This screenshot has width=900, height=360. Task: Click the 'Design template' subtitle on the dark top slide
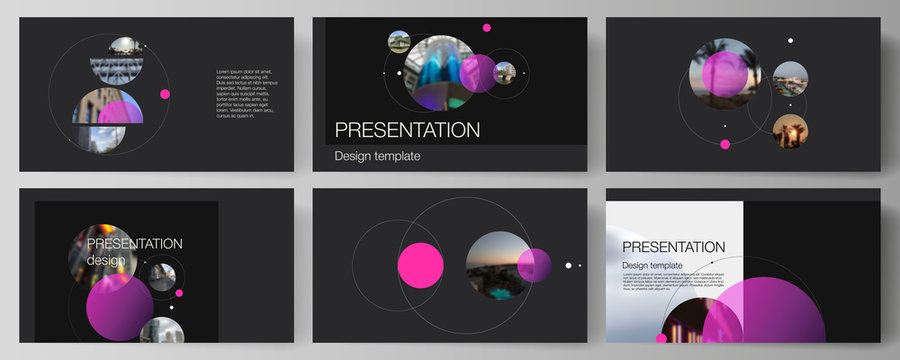pyautogui.click(x=378, y=156)
